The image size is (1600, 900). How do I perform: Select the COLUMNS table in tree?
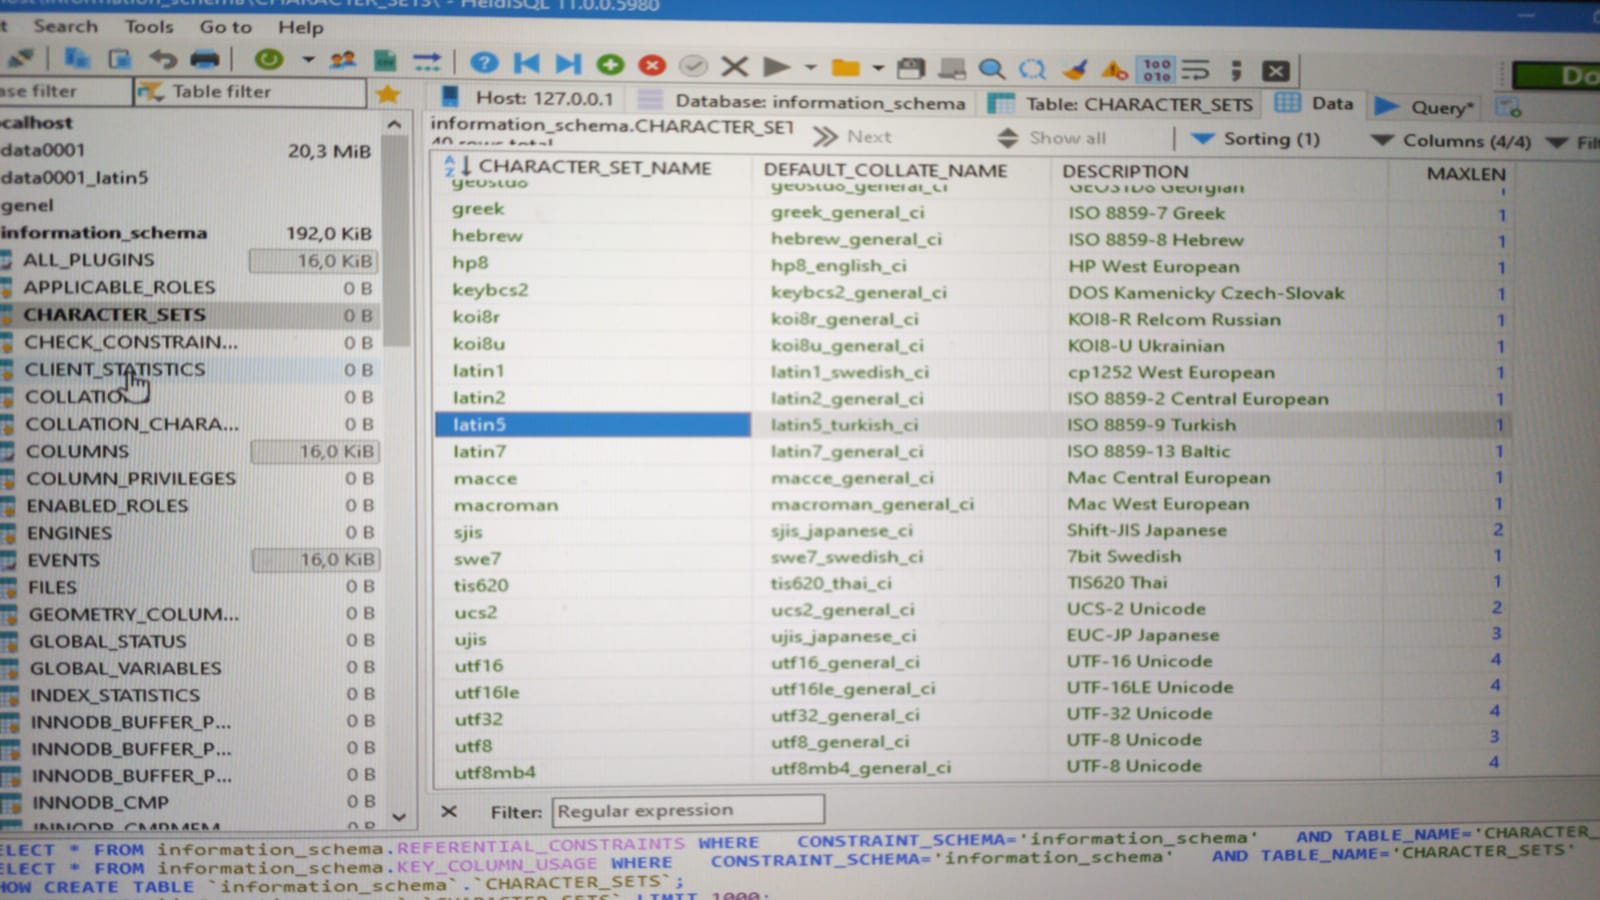coord(77,451)
